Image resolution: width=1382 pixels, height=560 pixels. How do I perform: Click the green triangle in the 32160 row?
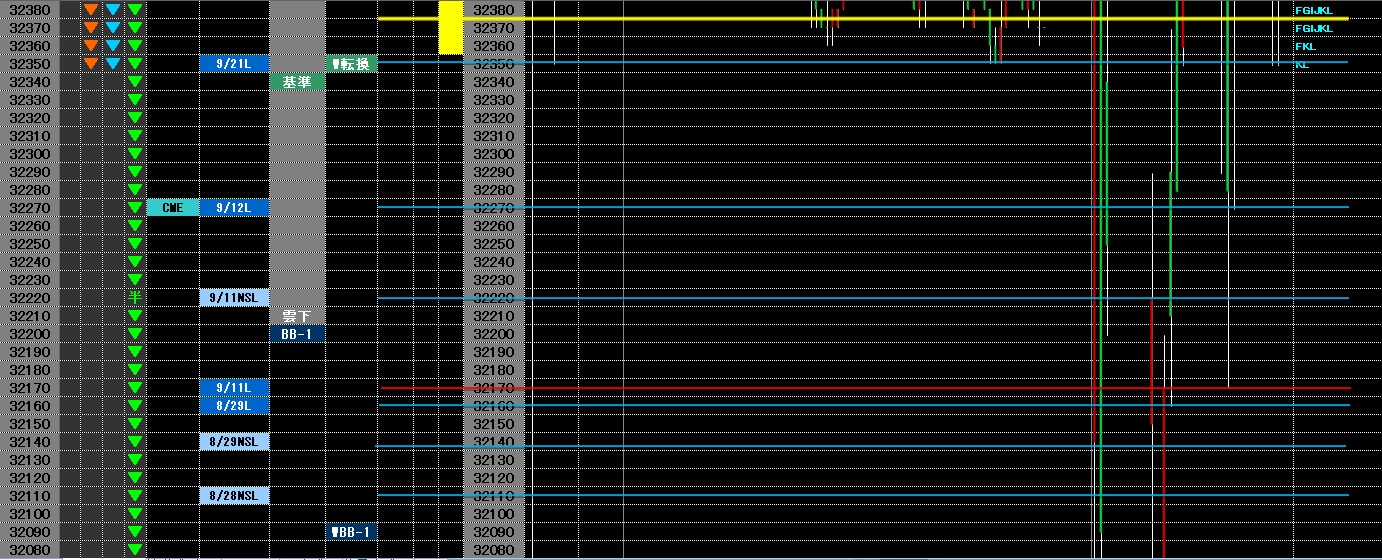click(135, 406)
